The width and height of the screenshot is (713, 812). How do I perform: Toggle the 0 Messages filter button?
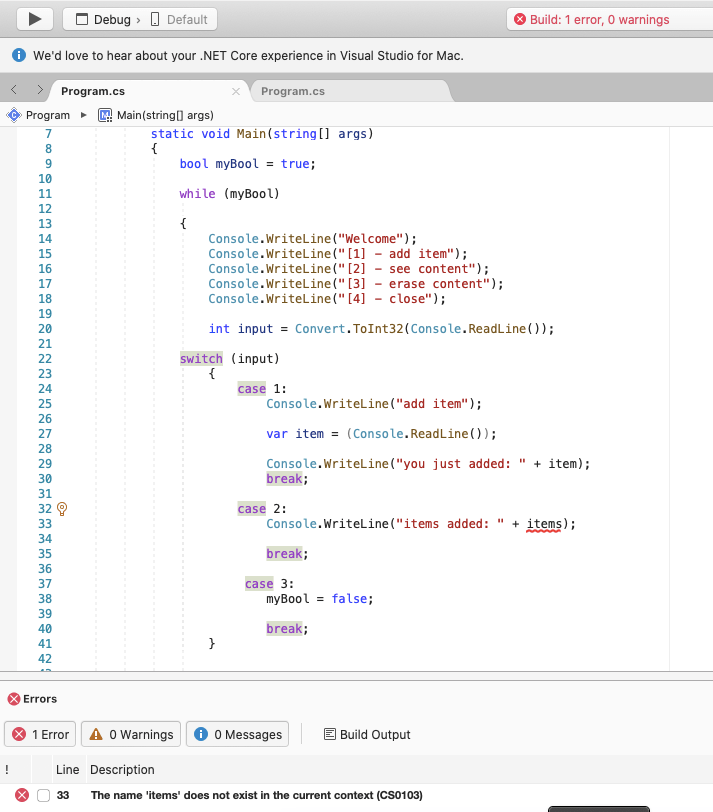(x=237, y=734)
